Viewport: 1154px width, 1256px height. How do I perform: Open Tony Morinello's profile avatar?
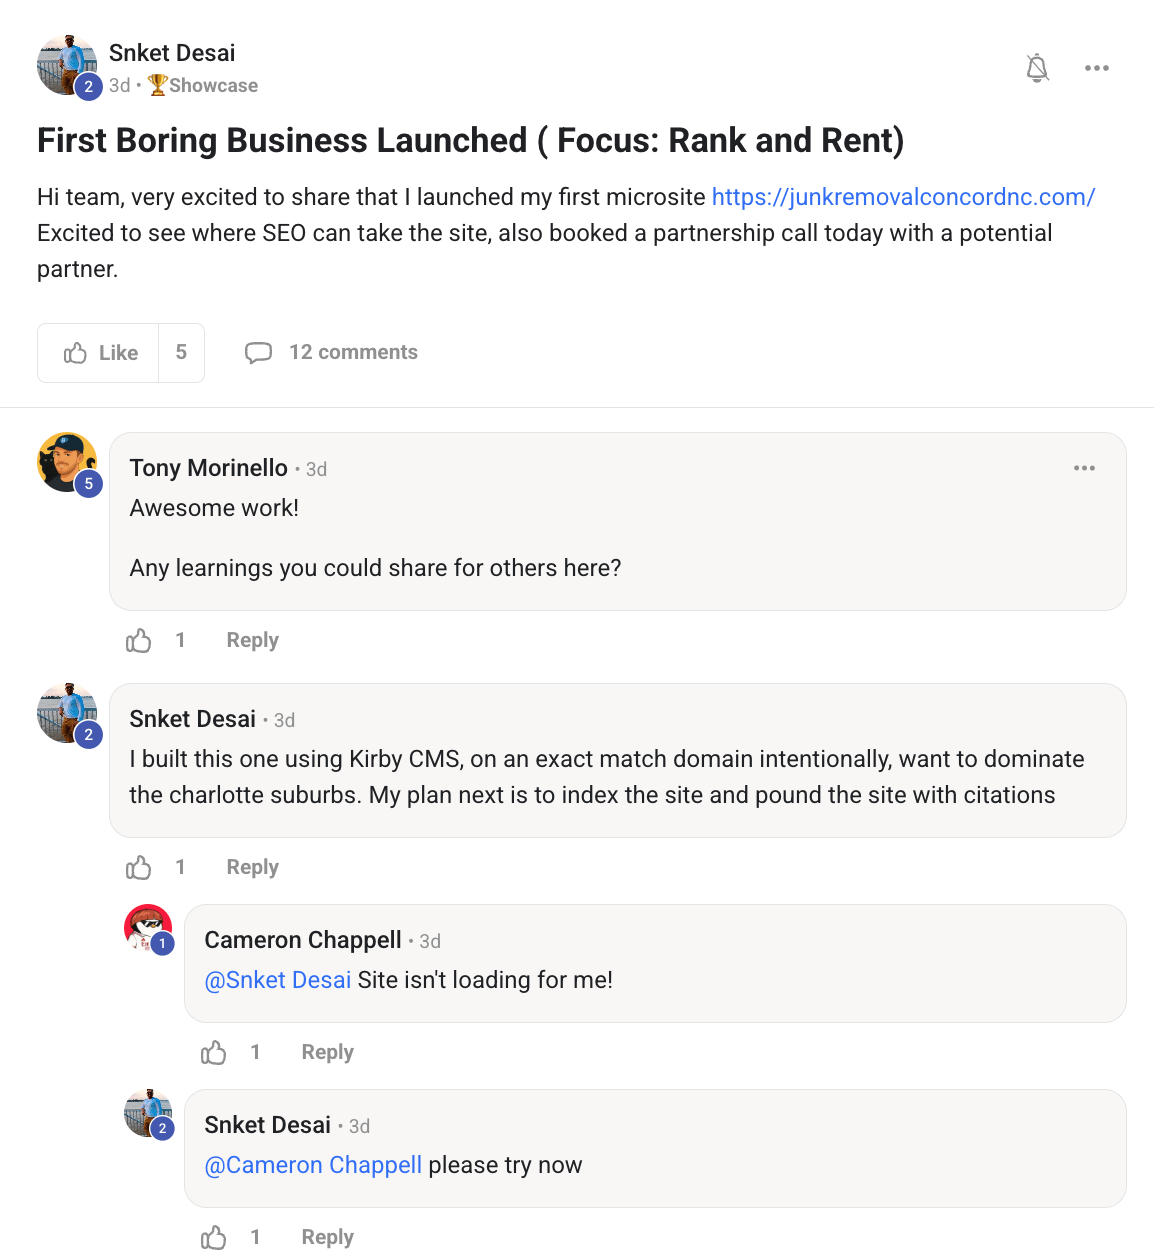pyautogui.click(x=67, y=462)
